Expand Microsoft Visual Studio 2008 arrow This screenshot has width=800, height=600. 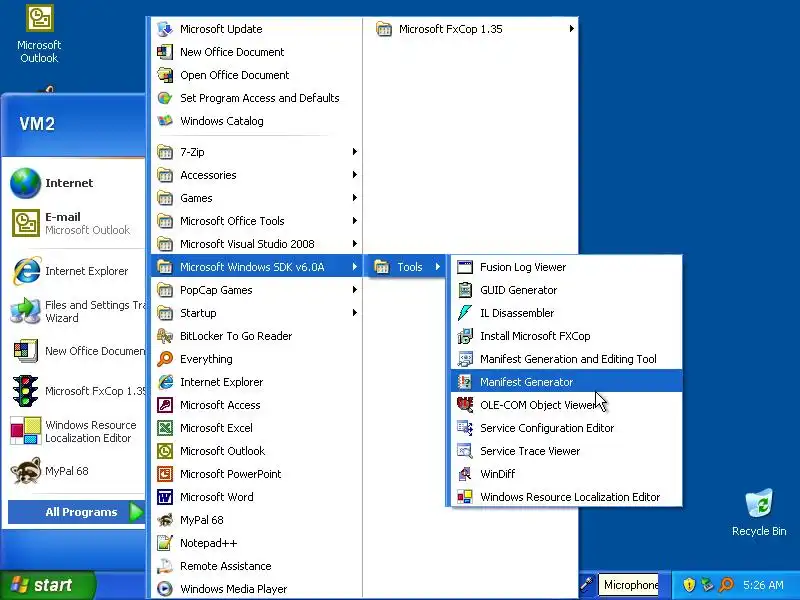[x=354, y=243]
